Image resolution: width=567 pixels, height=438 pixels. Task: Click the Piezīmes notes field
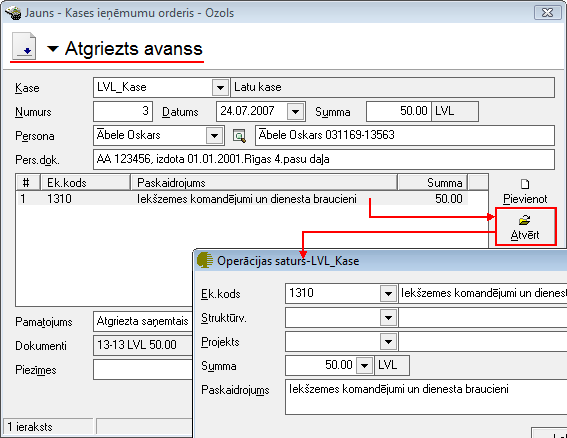click(142, 370)
